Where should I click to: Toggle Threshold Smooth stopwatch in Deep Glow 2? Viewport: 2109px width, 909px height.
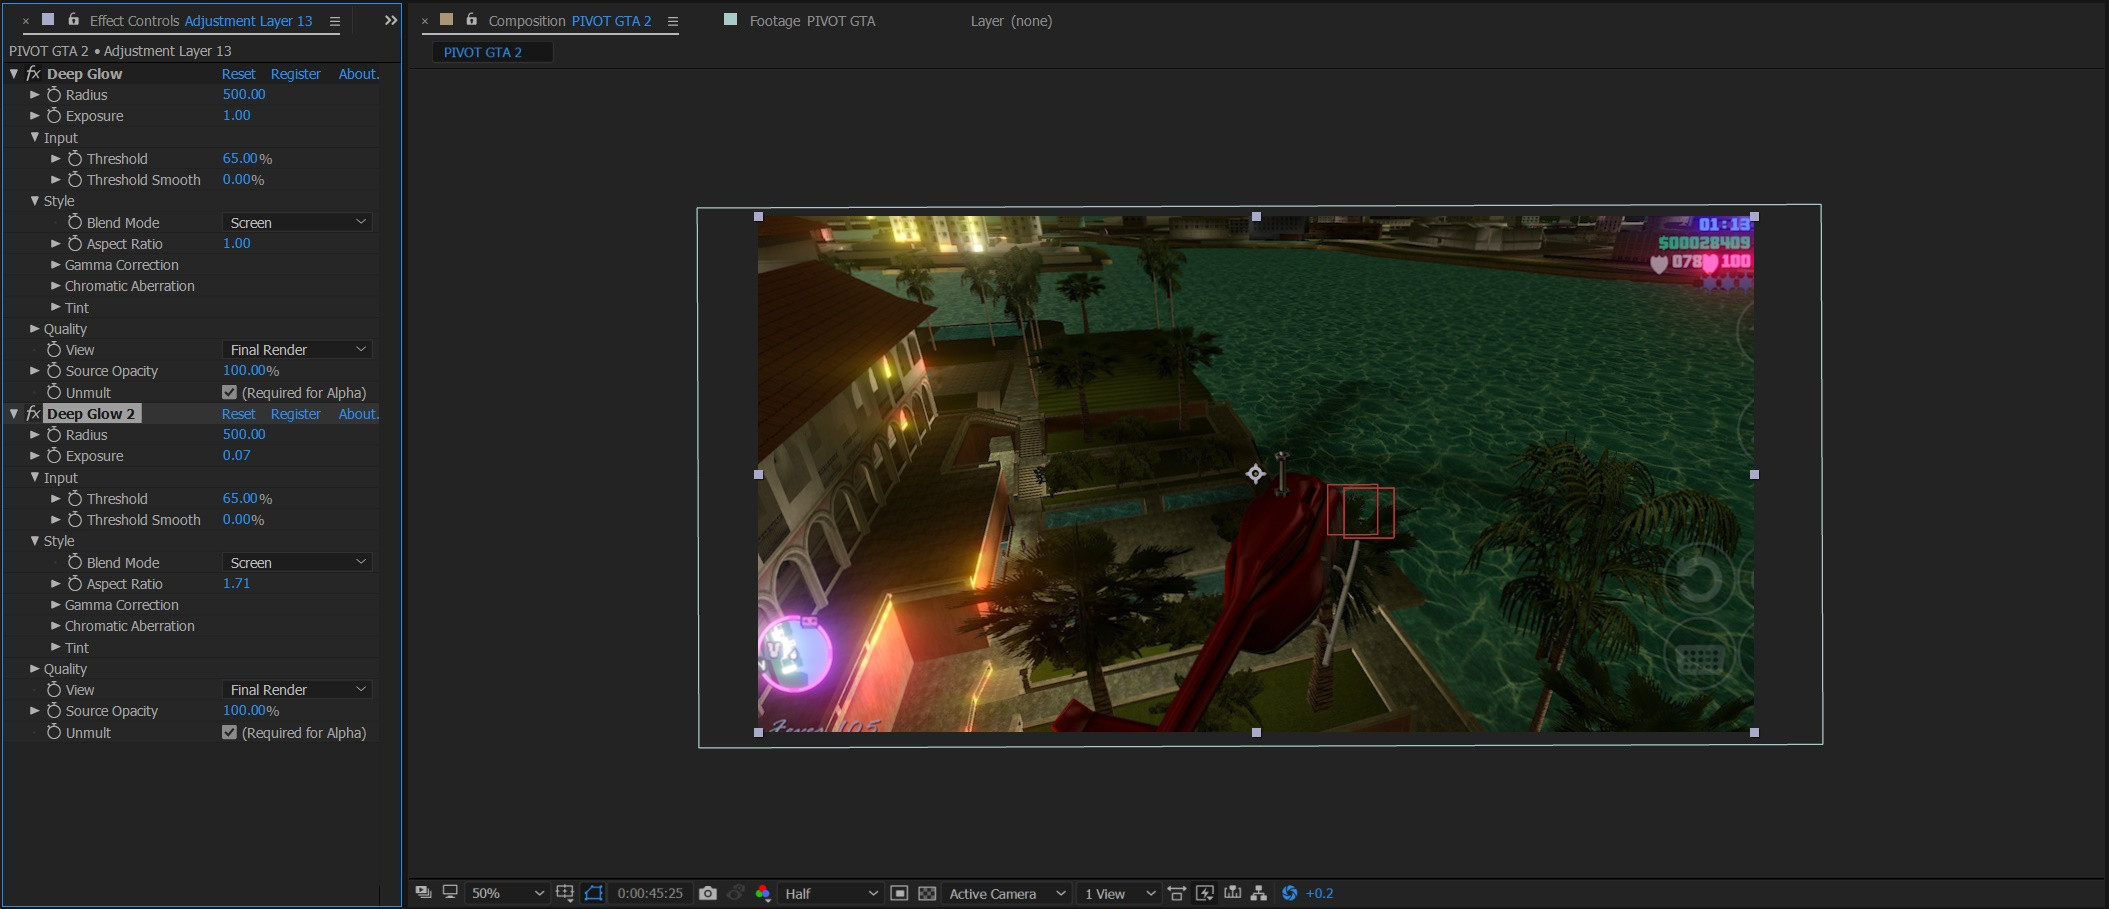(75, 520)
